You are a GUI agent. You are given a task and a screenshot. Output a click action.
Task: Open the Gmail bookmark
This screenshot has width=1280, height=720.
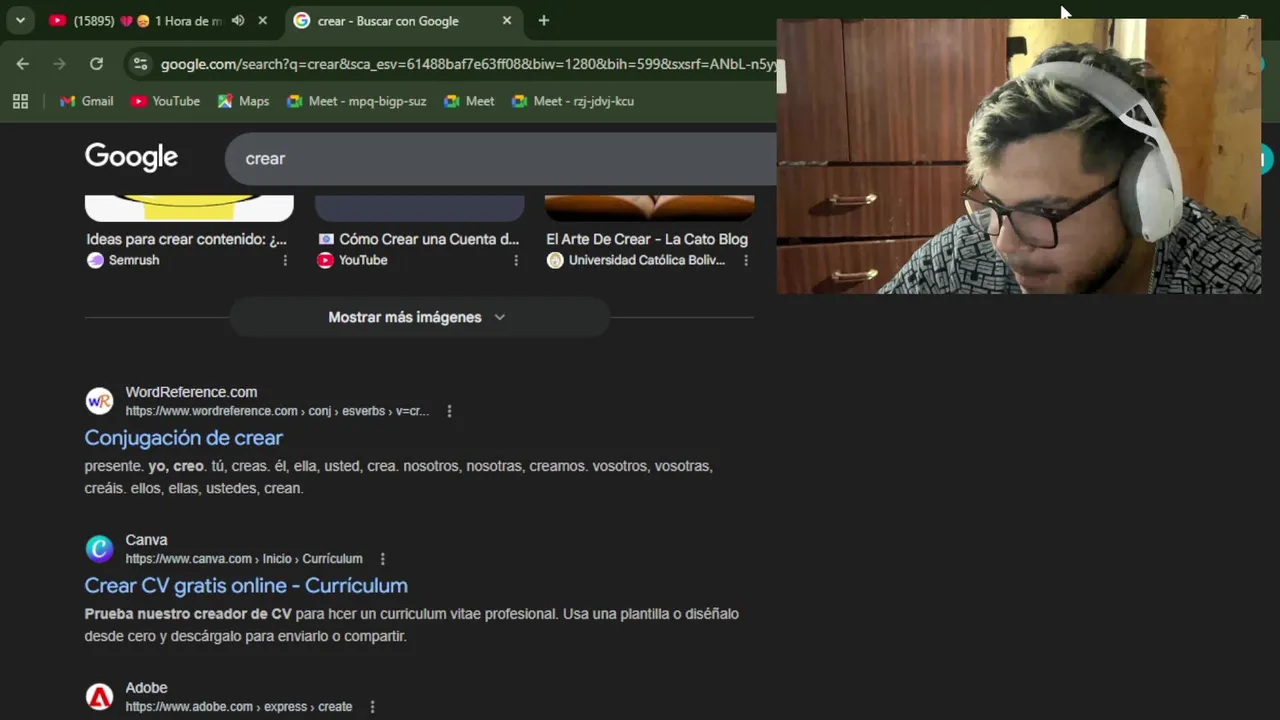pos(86,101)
